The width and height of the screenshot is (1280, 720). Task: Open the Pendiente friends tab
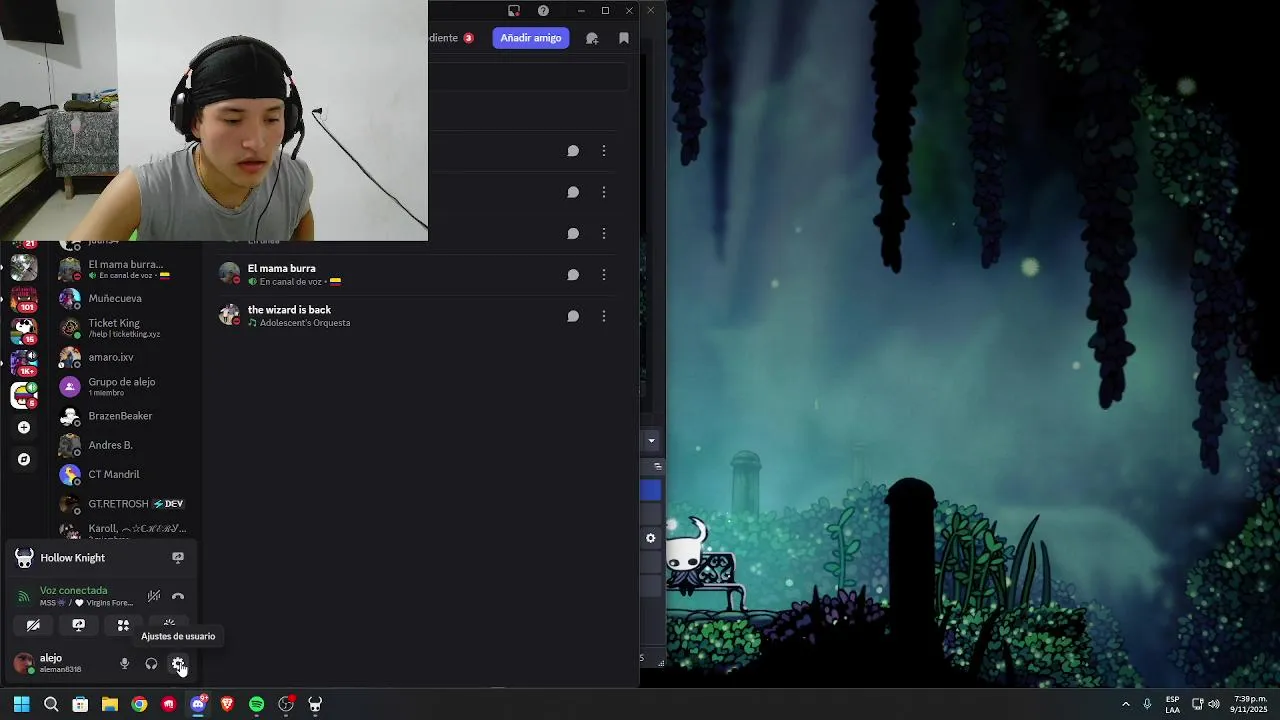450,38
